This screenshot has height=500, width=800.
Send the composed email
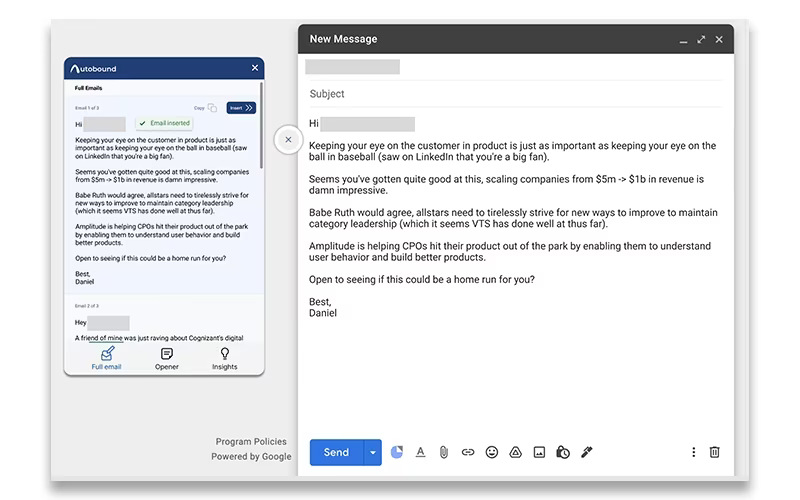coord(336,452)
